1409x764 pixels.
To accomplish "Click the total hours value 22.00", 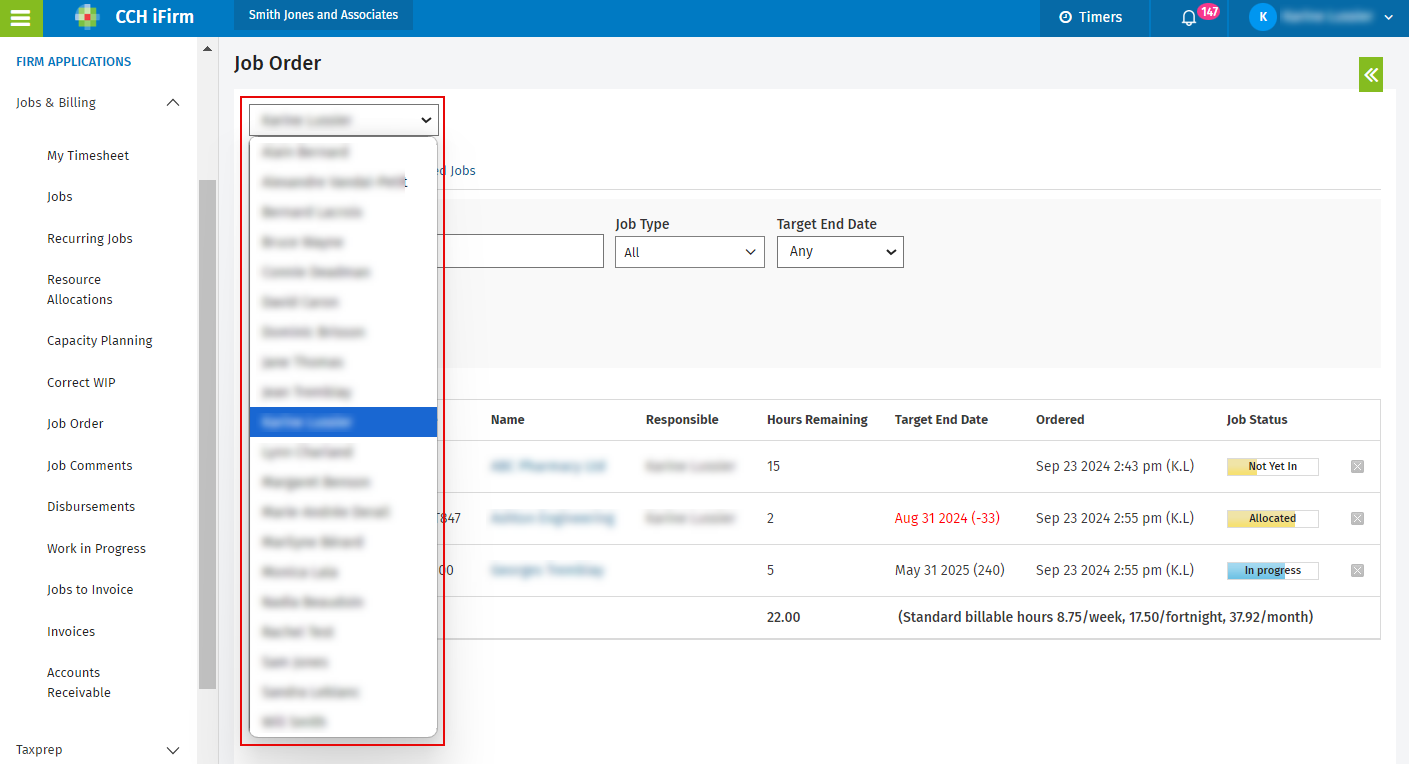I will click(783, 618).
